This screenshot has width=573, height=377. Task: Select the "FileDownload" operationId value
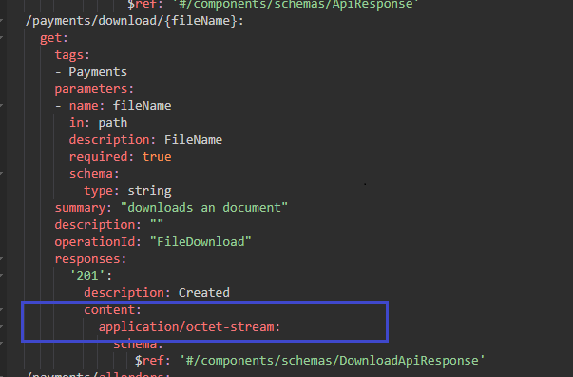201,241
